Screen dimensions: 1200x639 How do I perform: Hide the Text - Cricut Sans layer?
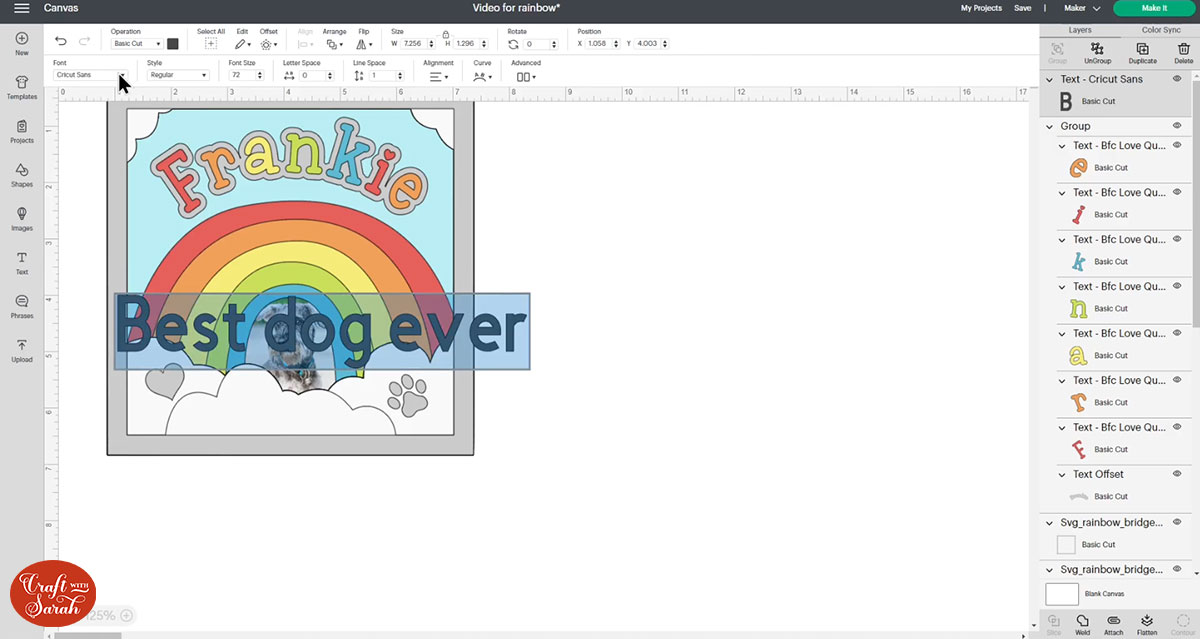1177,79
